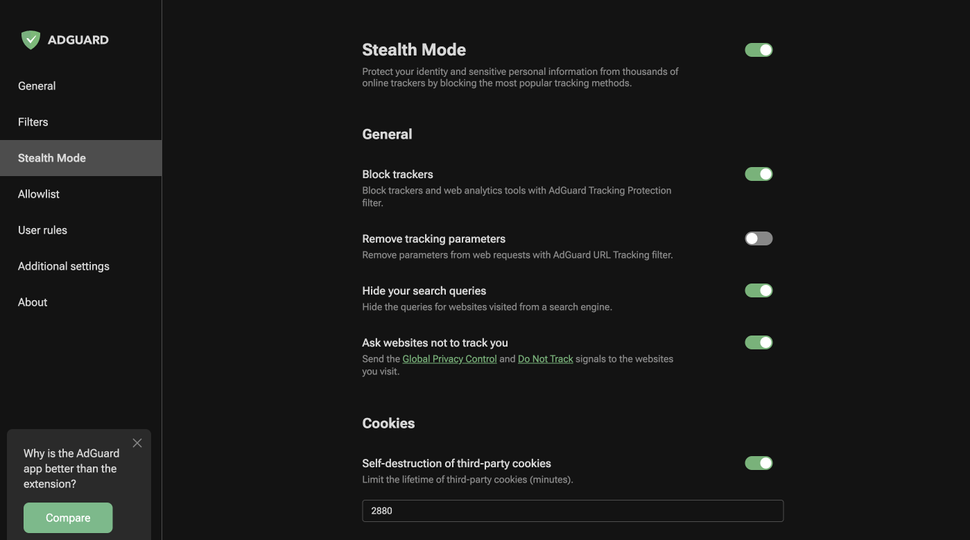The height and width of the screenshot is (540, 970).
Task: Toggle Ask websites not to track you
Action: click(758, 343)
